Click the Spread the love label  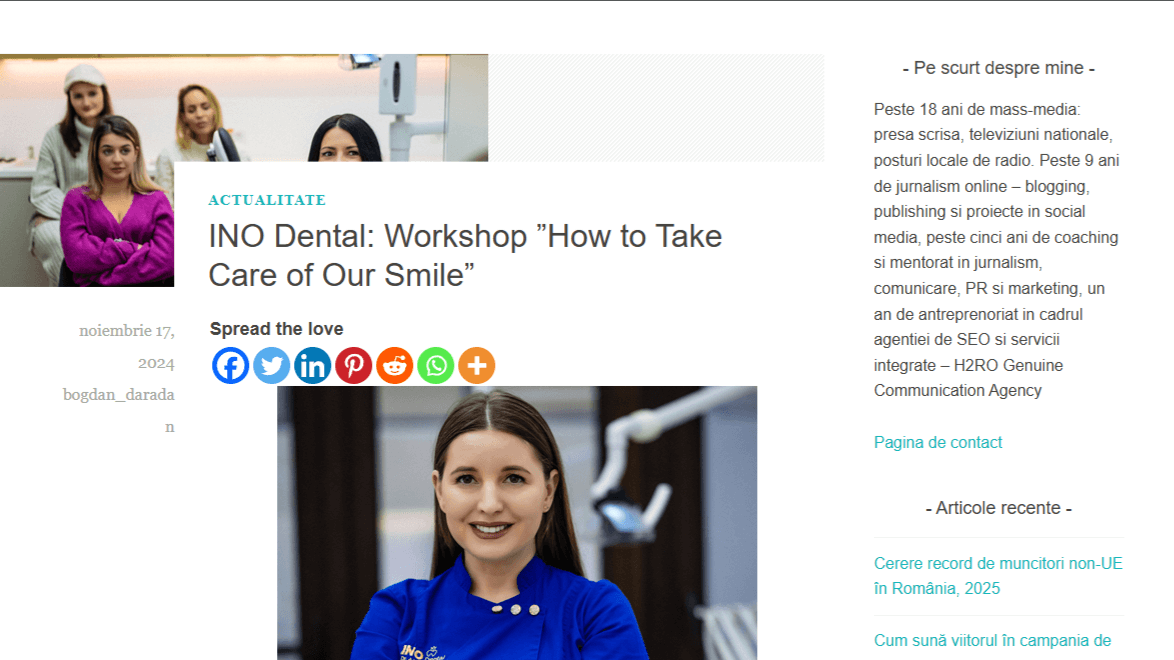click(x=276, y=329)
